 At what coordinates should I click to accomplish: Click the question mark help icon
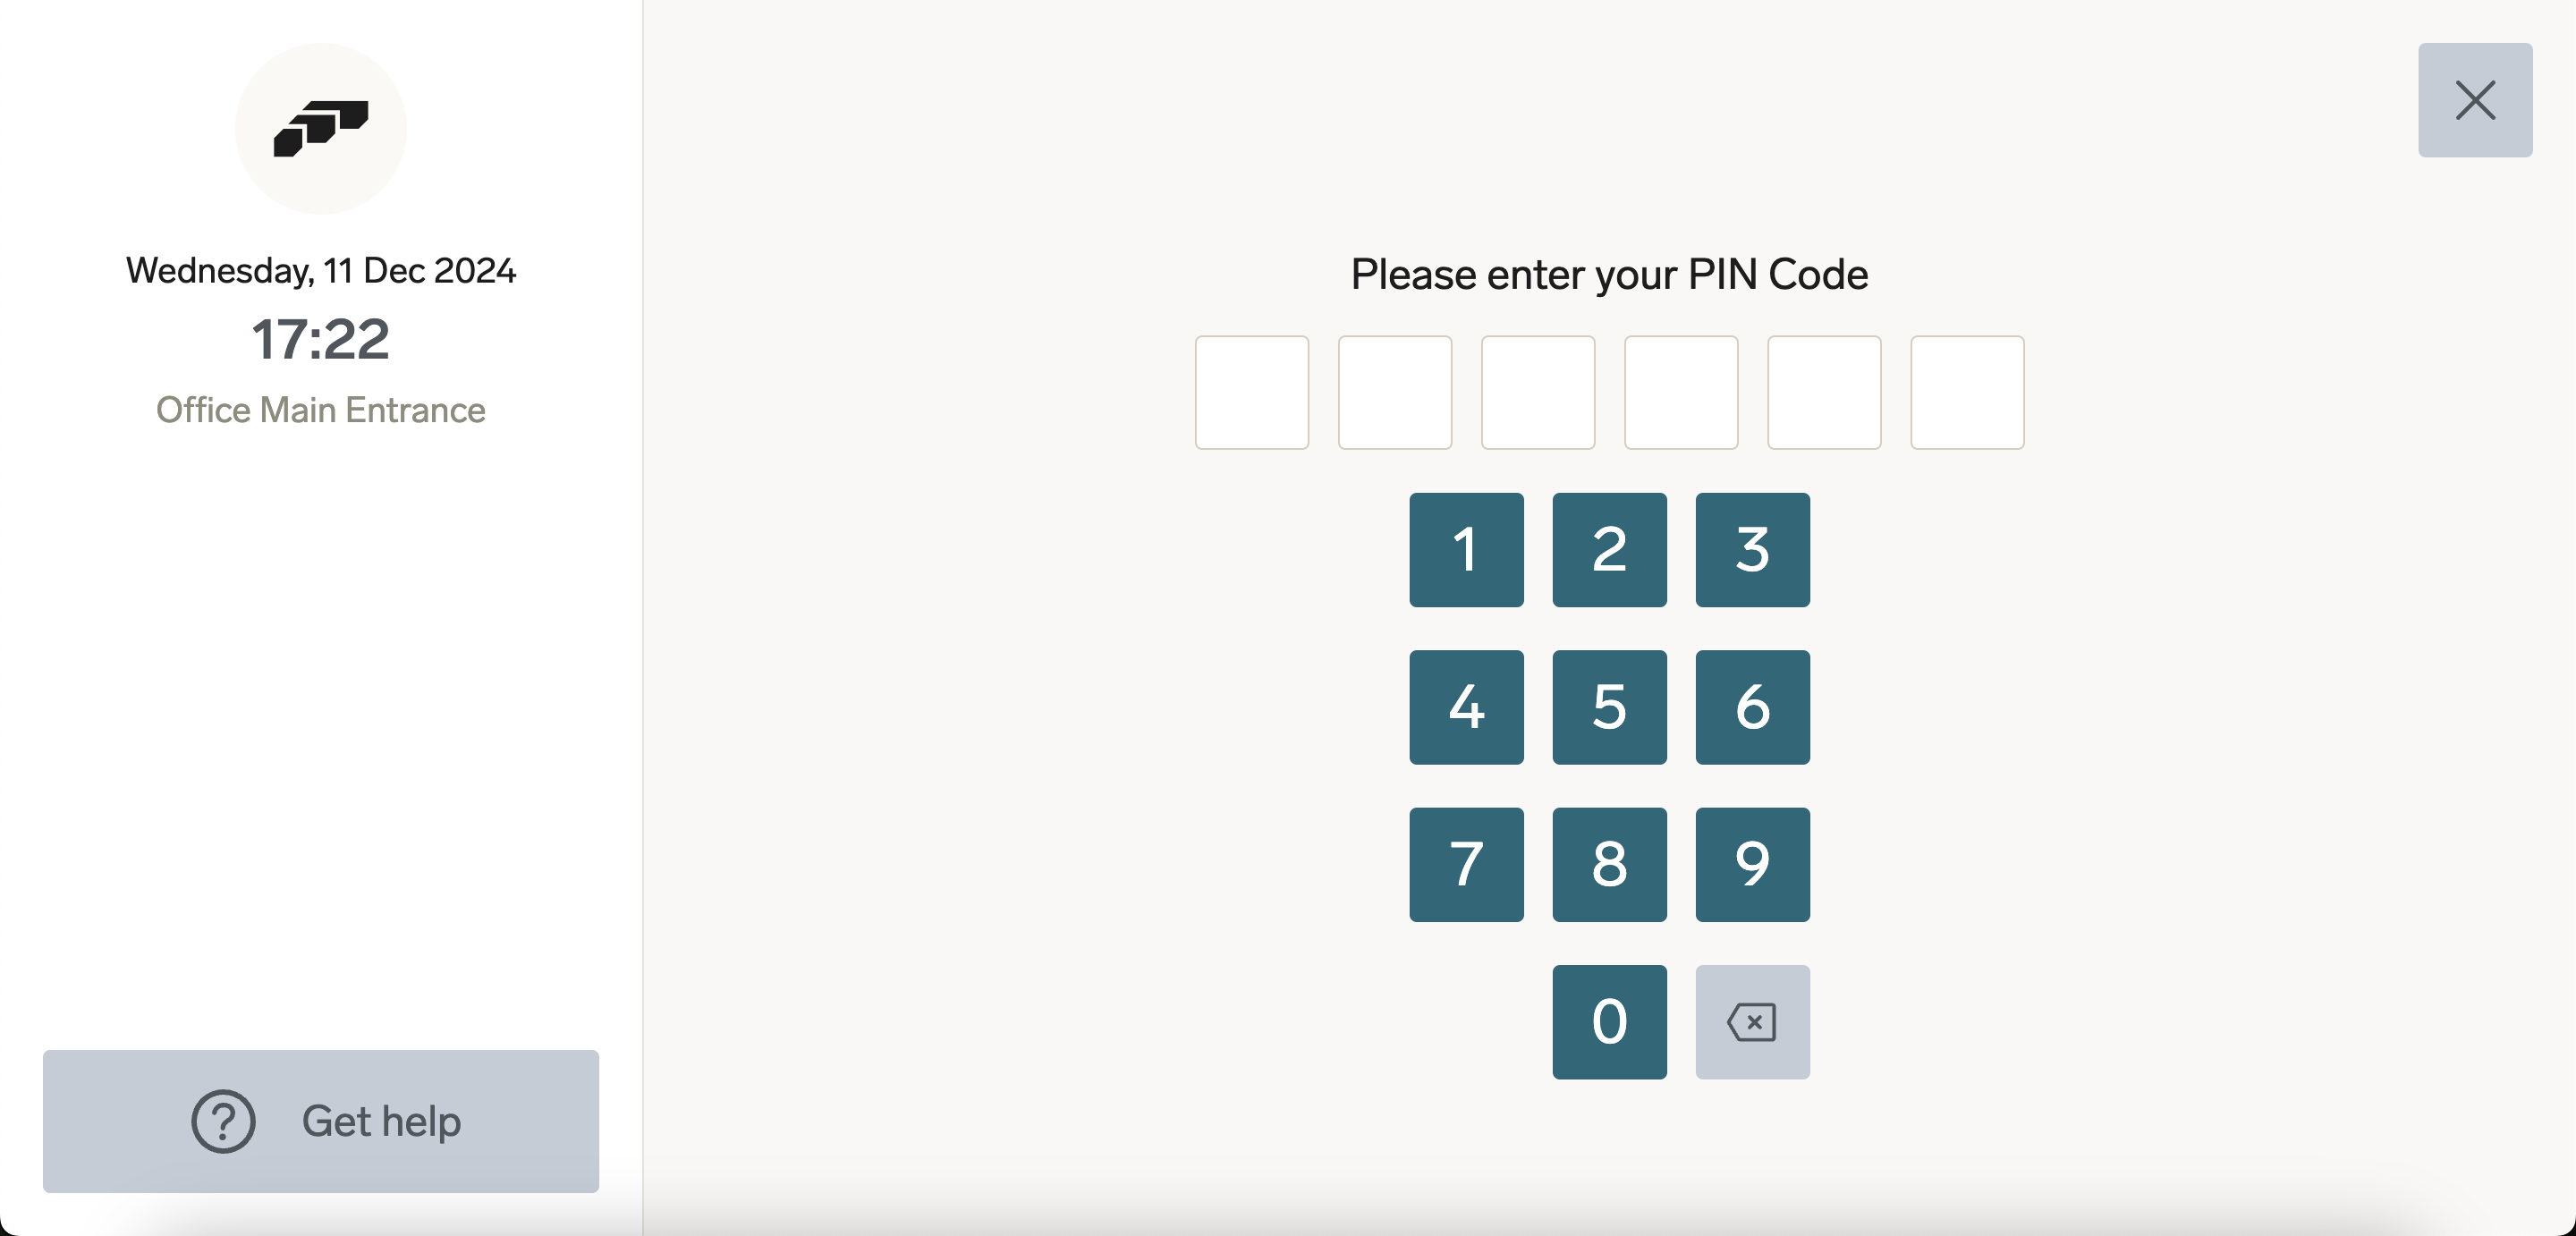click(222, 1122)
